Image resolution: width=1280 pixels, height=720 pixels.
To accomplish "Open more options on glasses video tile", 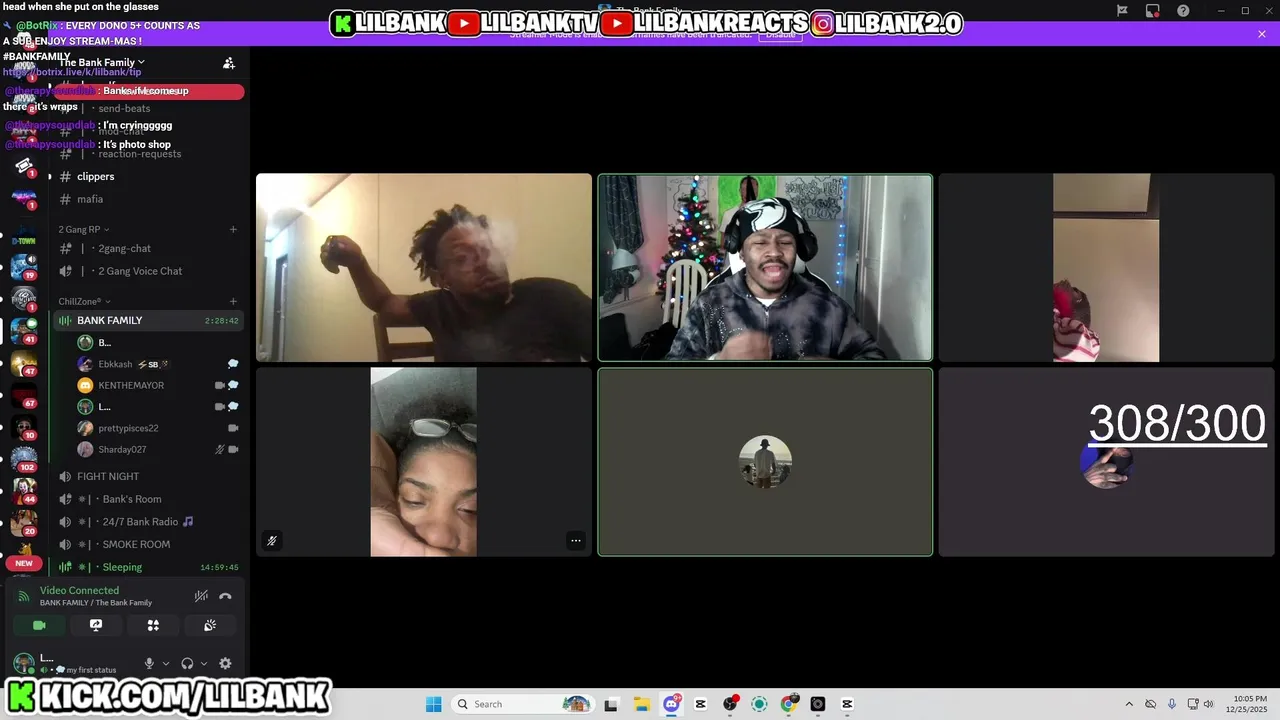I will [x=576, y=541].
